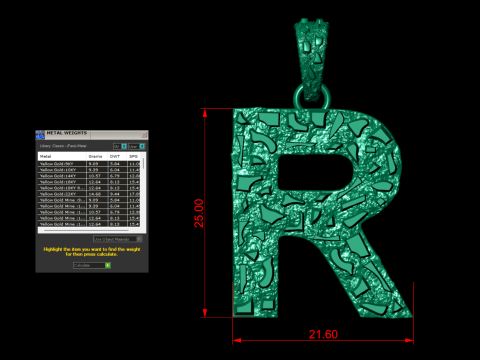Click the DWT column header
The height and width of the screenshot is (360, 480).
[x=118, y=156]
